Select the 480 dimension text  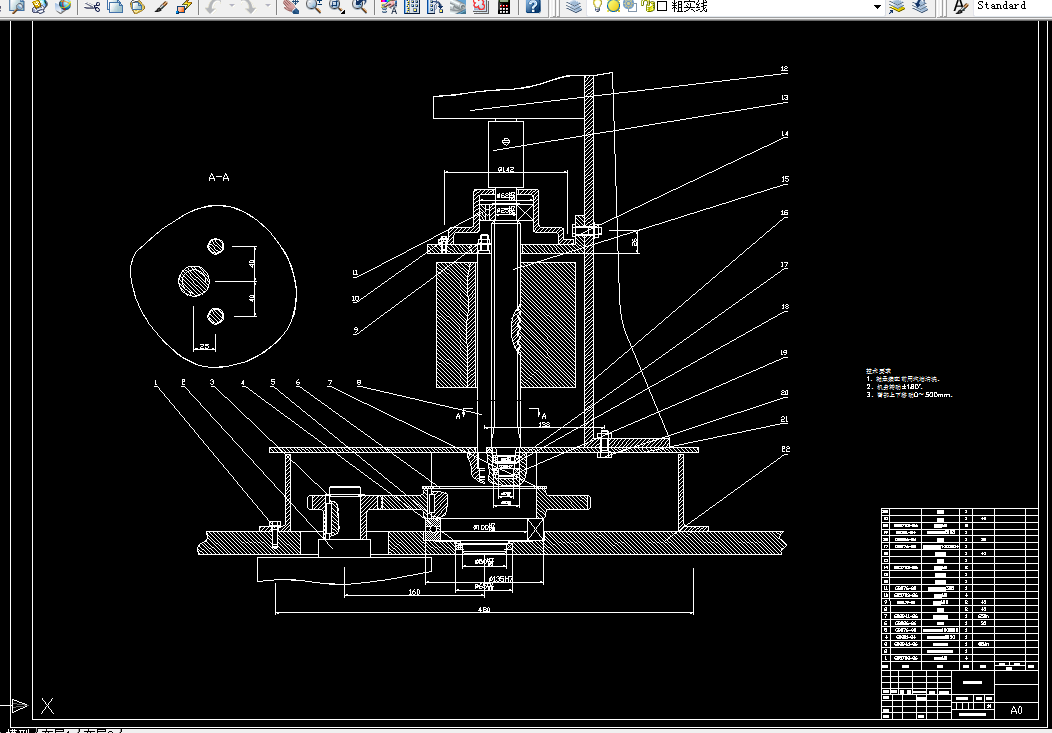coord(484,610)
